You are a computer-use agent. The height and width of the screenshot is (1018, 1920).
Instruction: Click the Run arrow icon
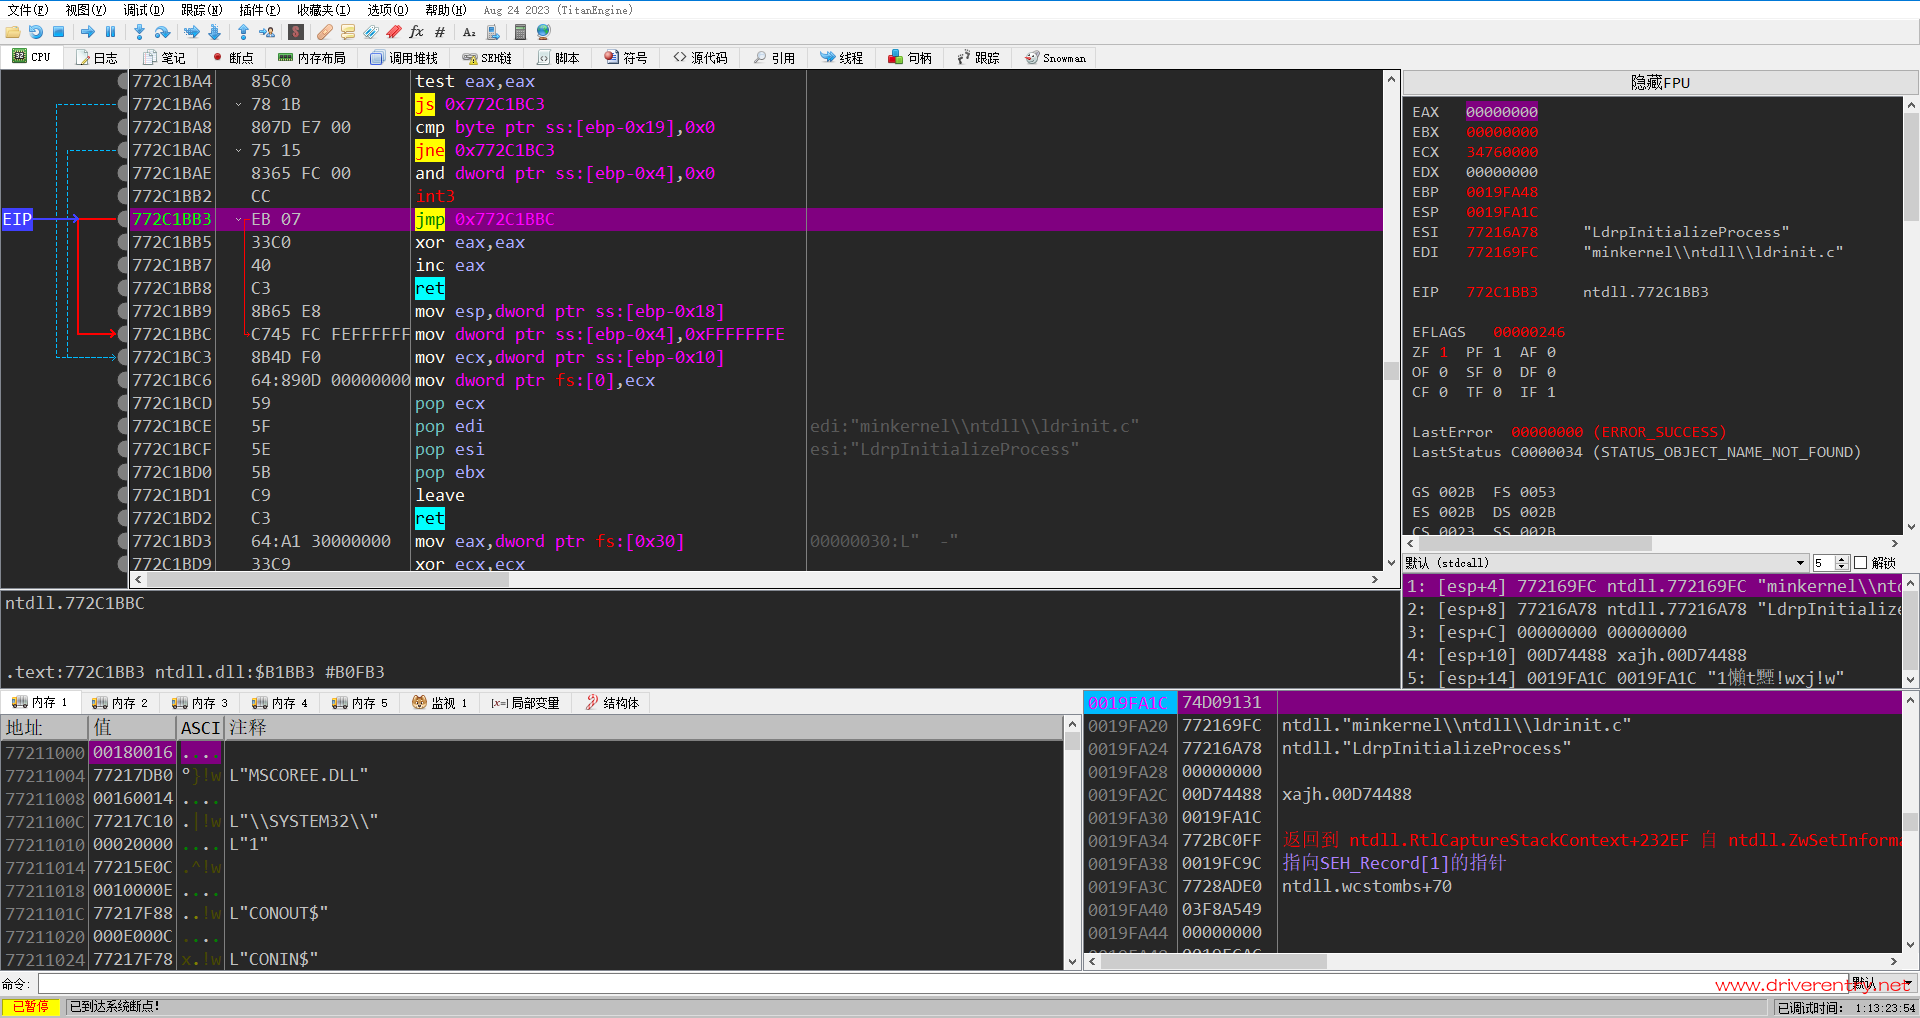[x=88, y=32]
